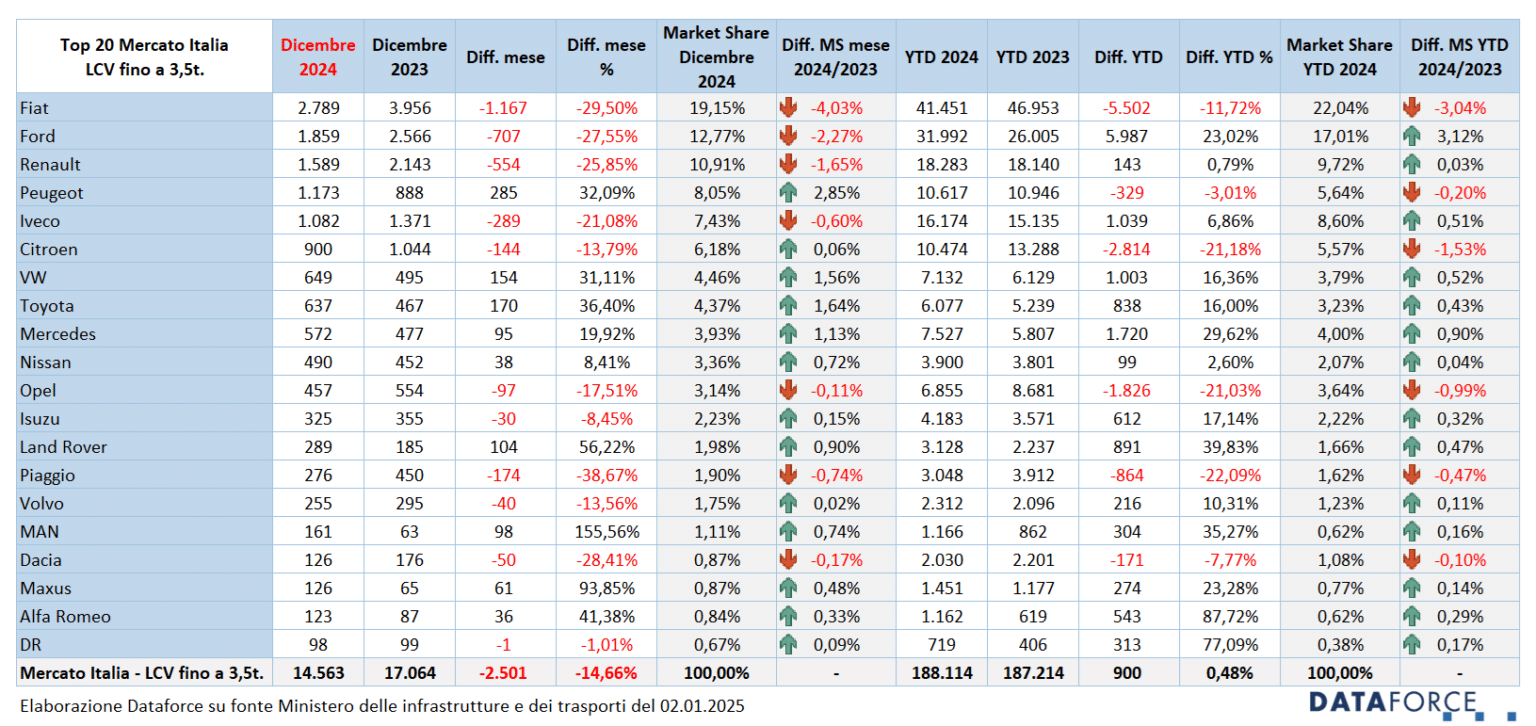Click the "Mercato Italia - LCV fino a 3,5t." total label

[x=141, y=673]
